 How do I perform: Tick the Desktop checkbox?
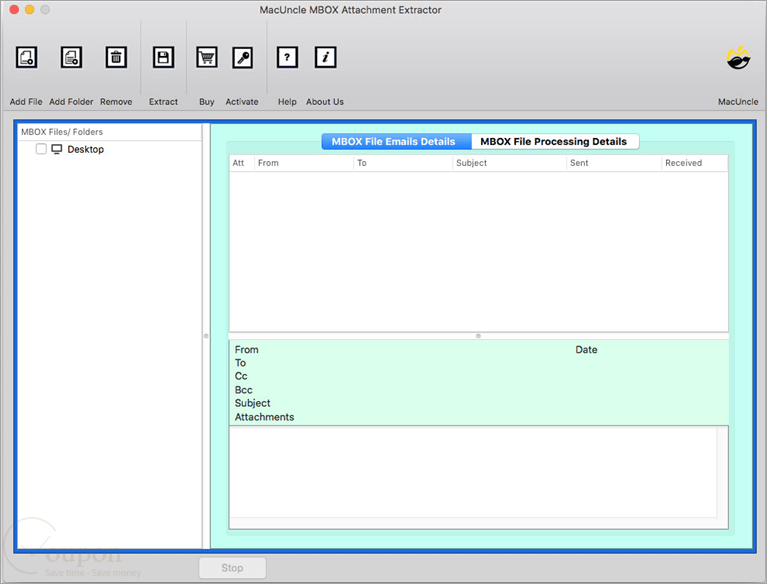pyautogui.click(x=41, y=149)
